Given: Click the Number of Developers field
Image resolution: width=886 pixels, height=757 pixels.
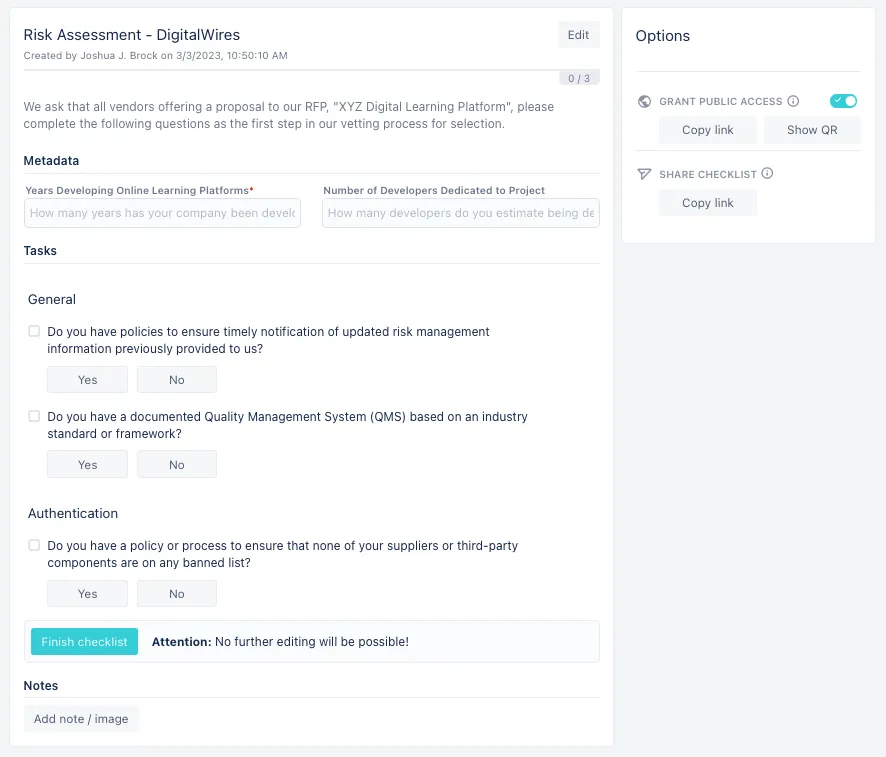Looking at the screenshot, I should 460,213.
